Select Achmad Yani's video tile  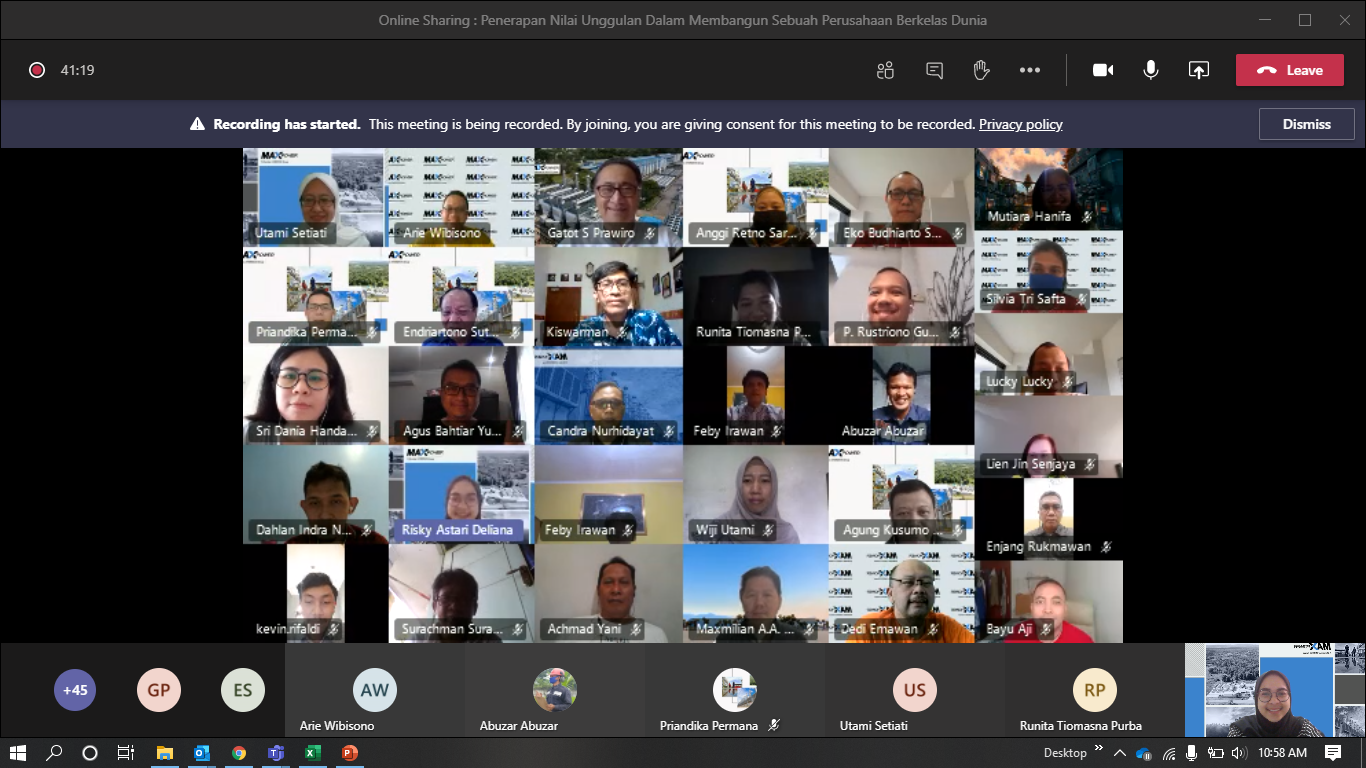point(608,593)
